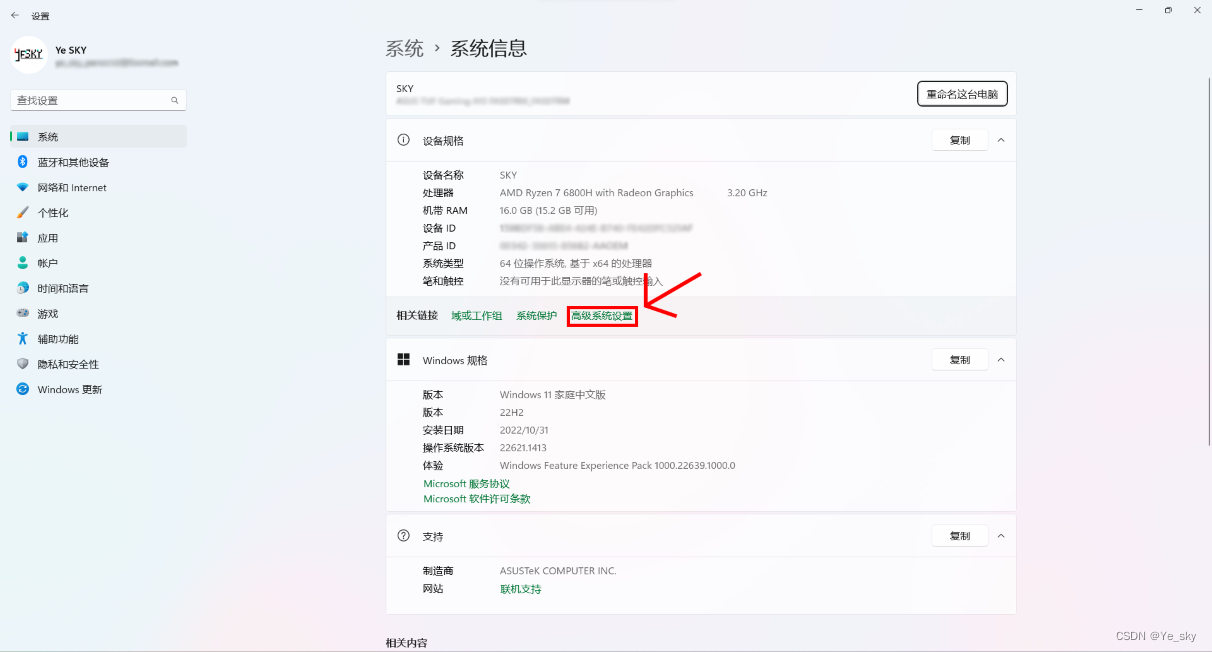Click the 查找设置 search field

(x=98, y=100)
